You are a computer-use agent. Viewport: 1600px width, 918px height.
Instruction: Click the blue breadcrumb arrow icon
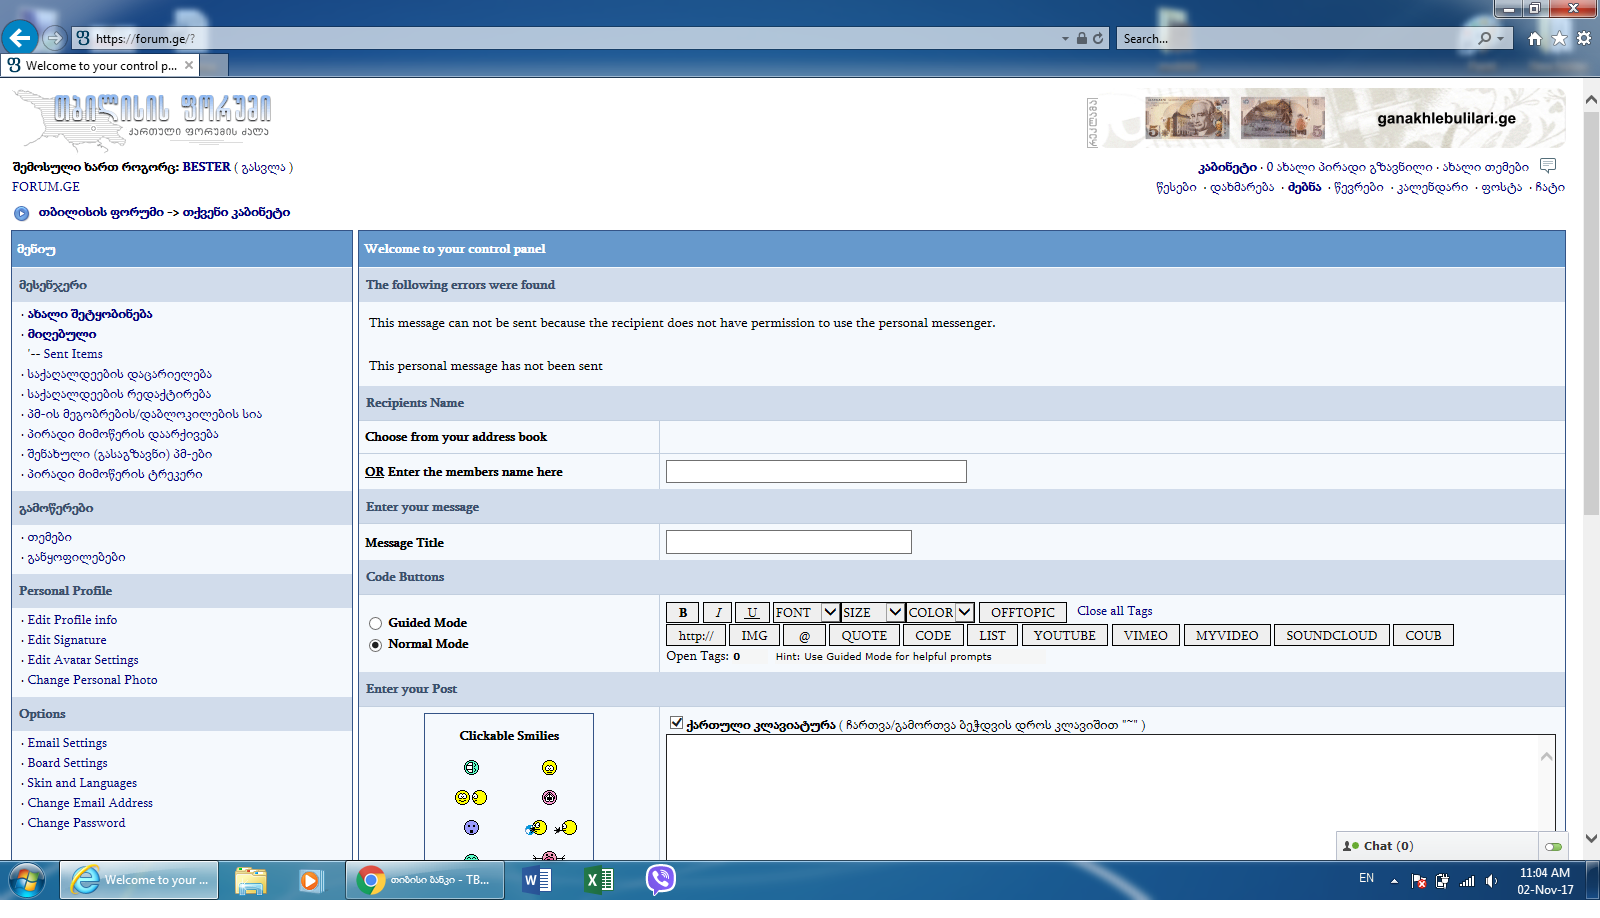22,213
